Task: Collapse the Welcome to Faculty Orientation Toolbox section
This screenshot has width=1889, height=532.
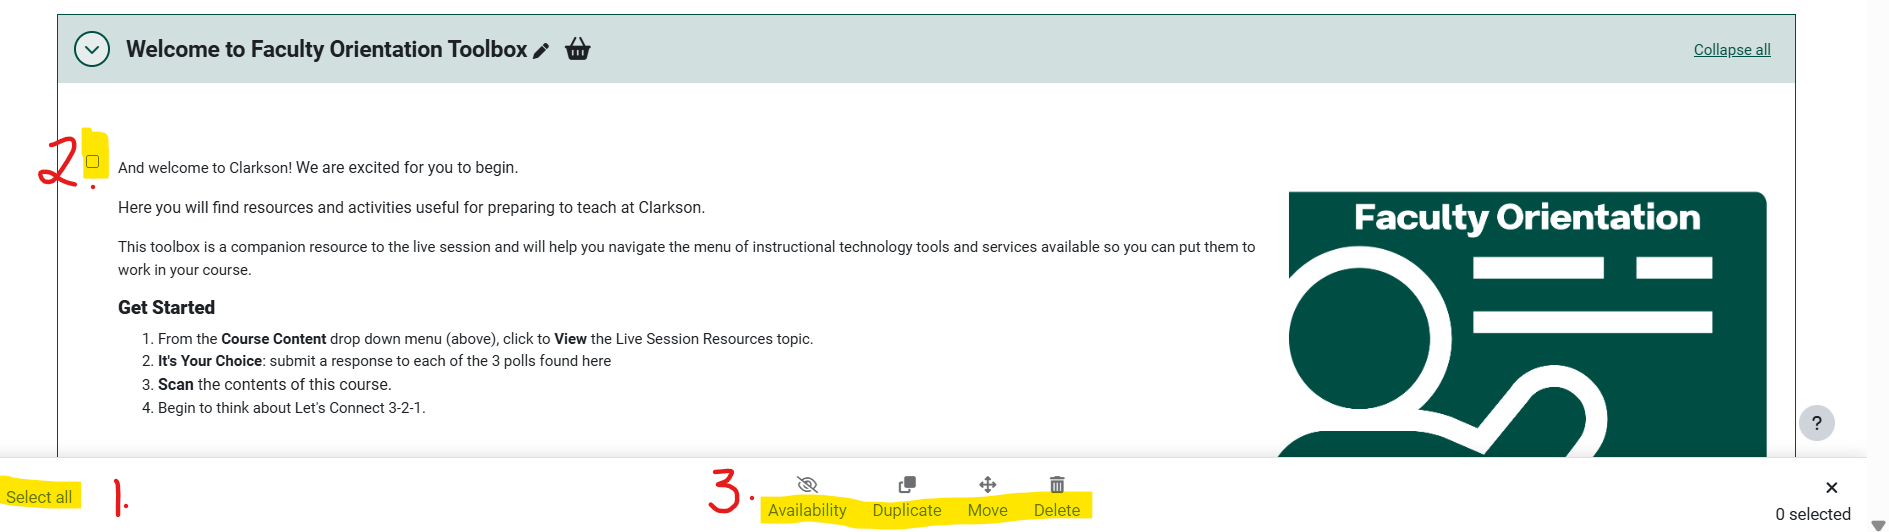Action: (x=92, y=49)
